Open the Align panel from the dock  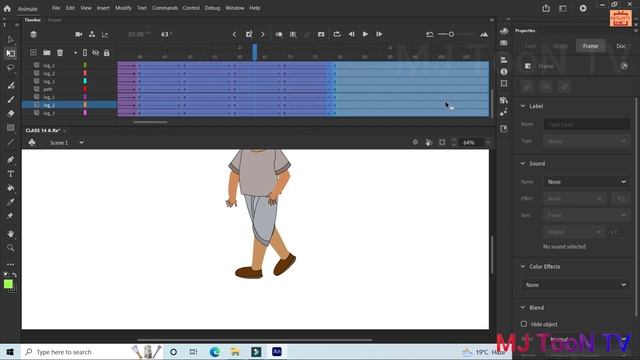(x=504, y=60)
